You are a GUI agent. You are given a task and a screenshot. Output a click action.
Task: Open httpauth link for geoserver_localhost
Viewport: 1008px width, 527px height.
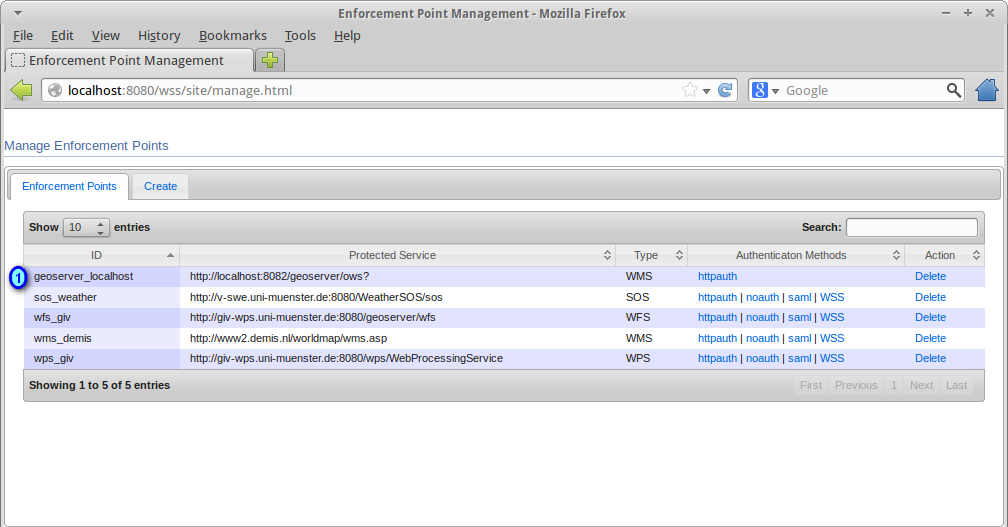tap(717, 276)
